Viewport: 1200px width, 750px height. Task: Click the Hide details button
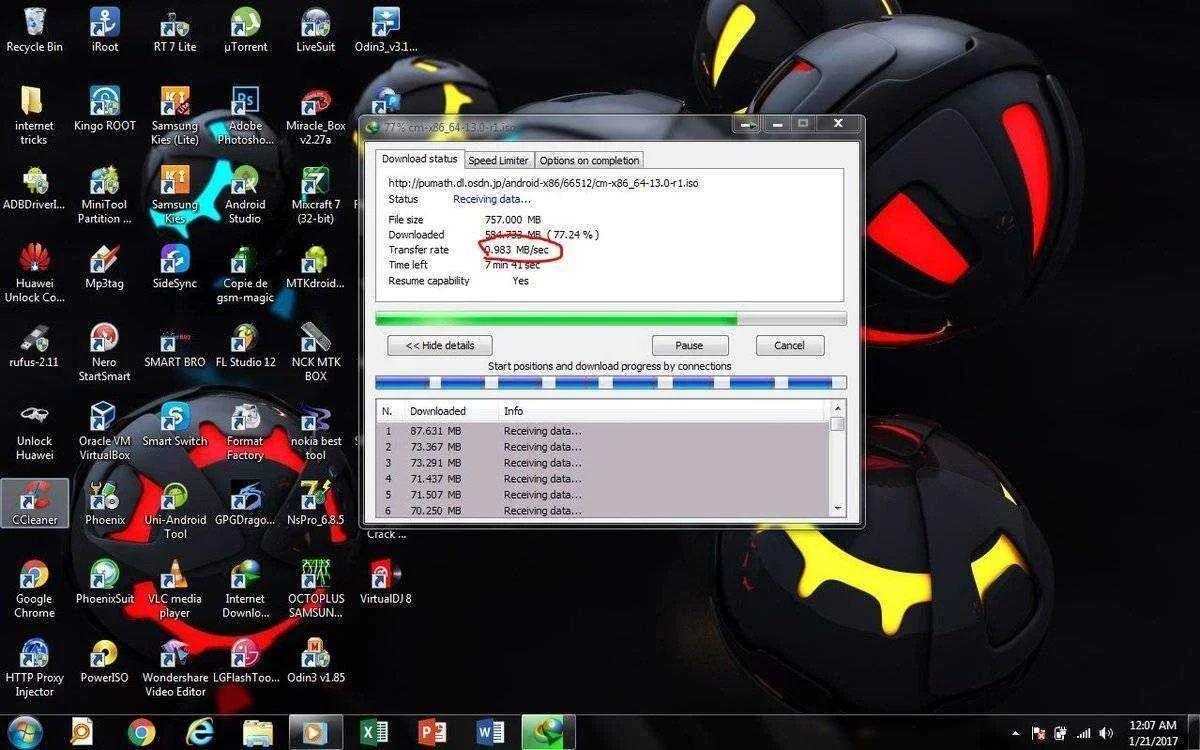pos(440,345)
